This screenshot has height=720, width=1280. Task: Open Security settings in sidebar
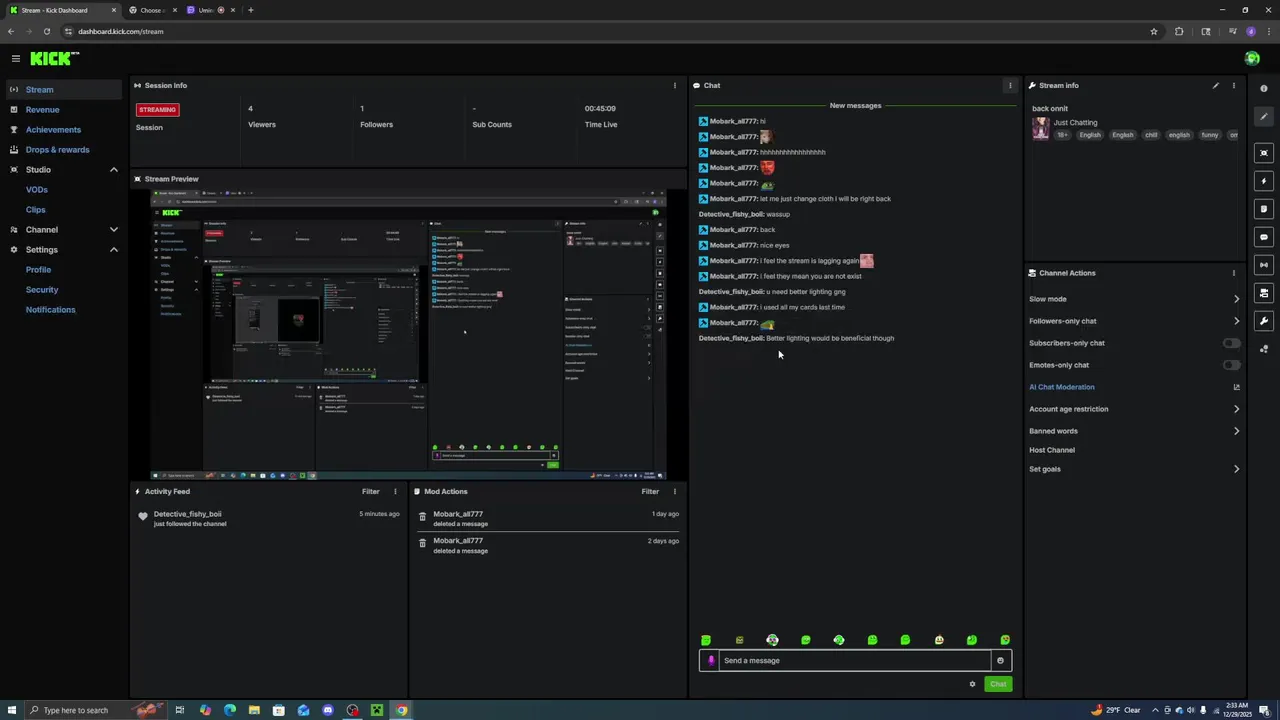click(x=42, y=290)
